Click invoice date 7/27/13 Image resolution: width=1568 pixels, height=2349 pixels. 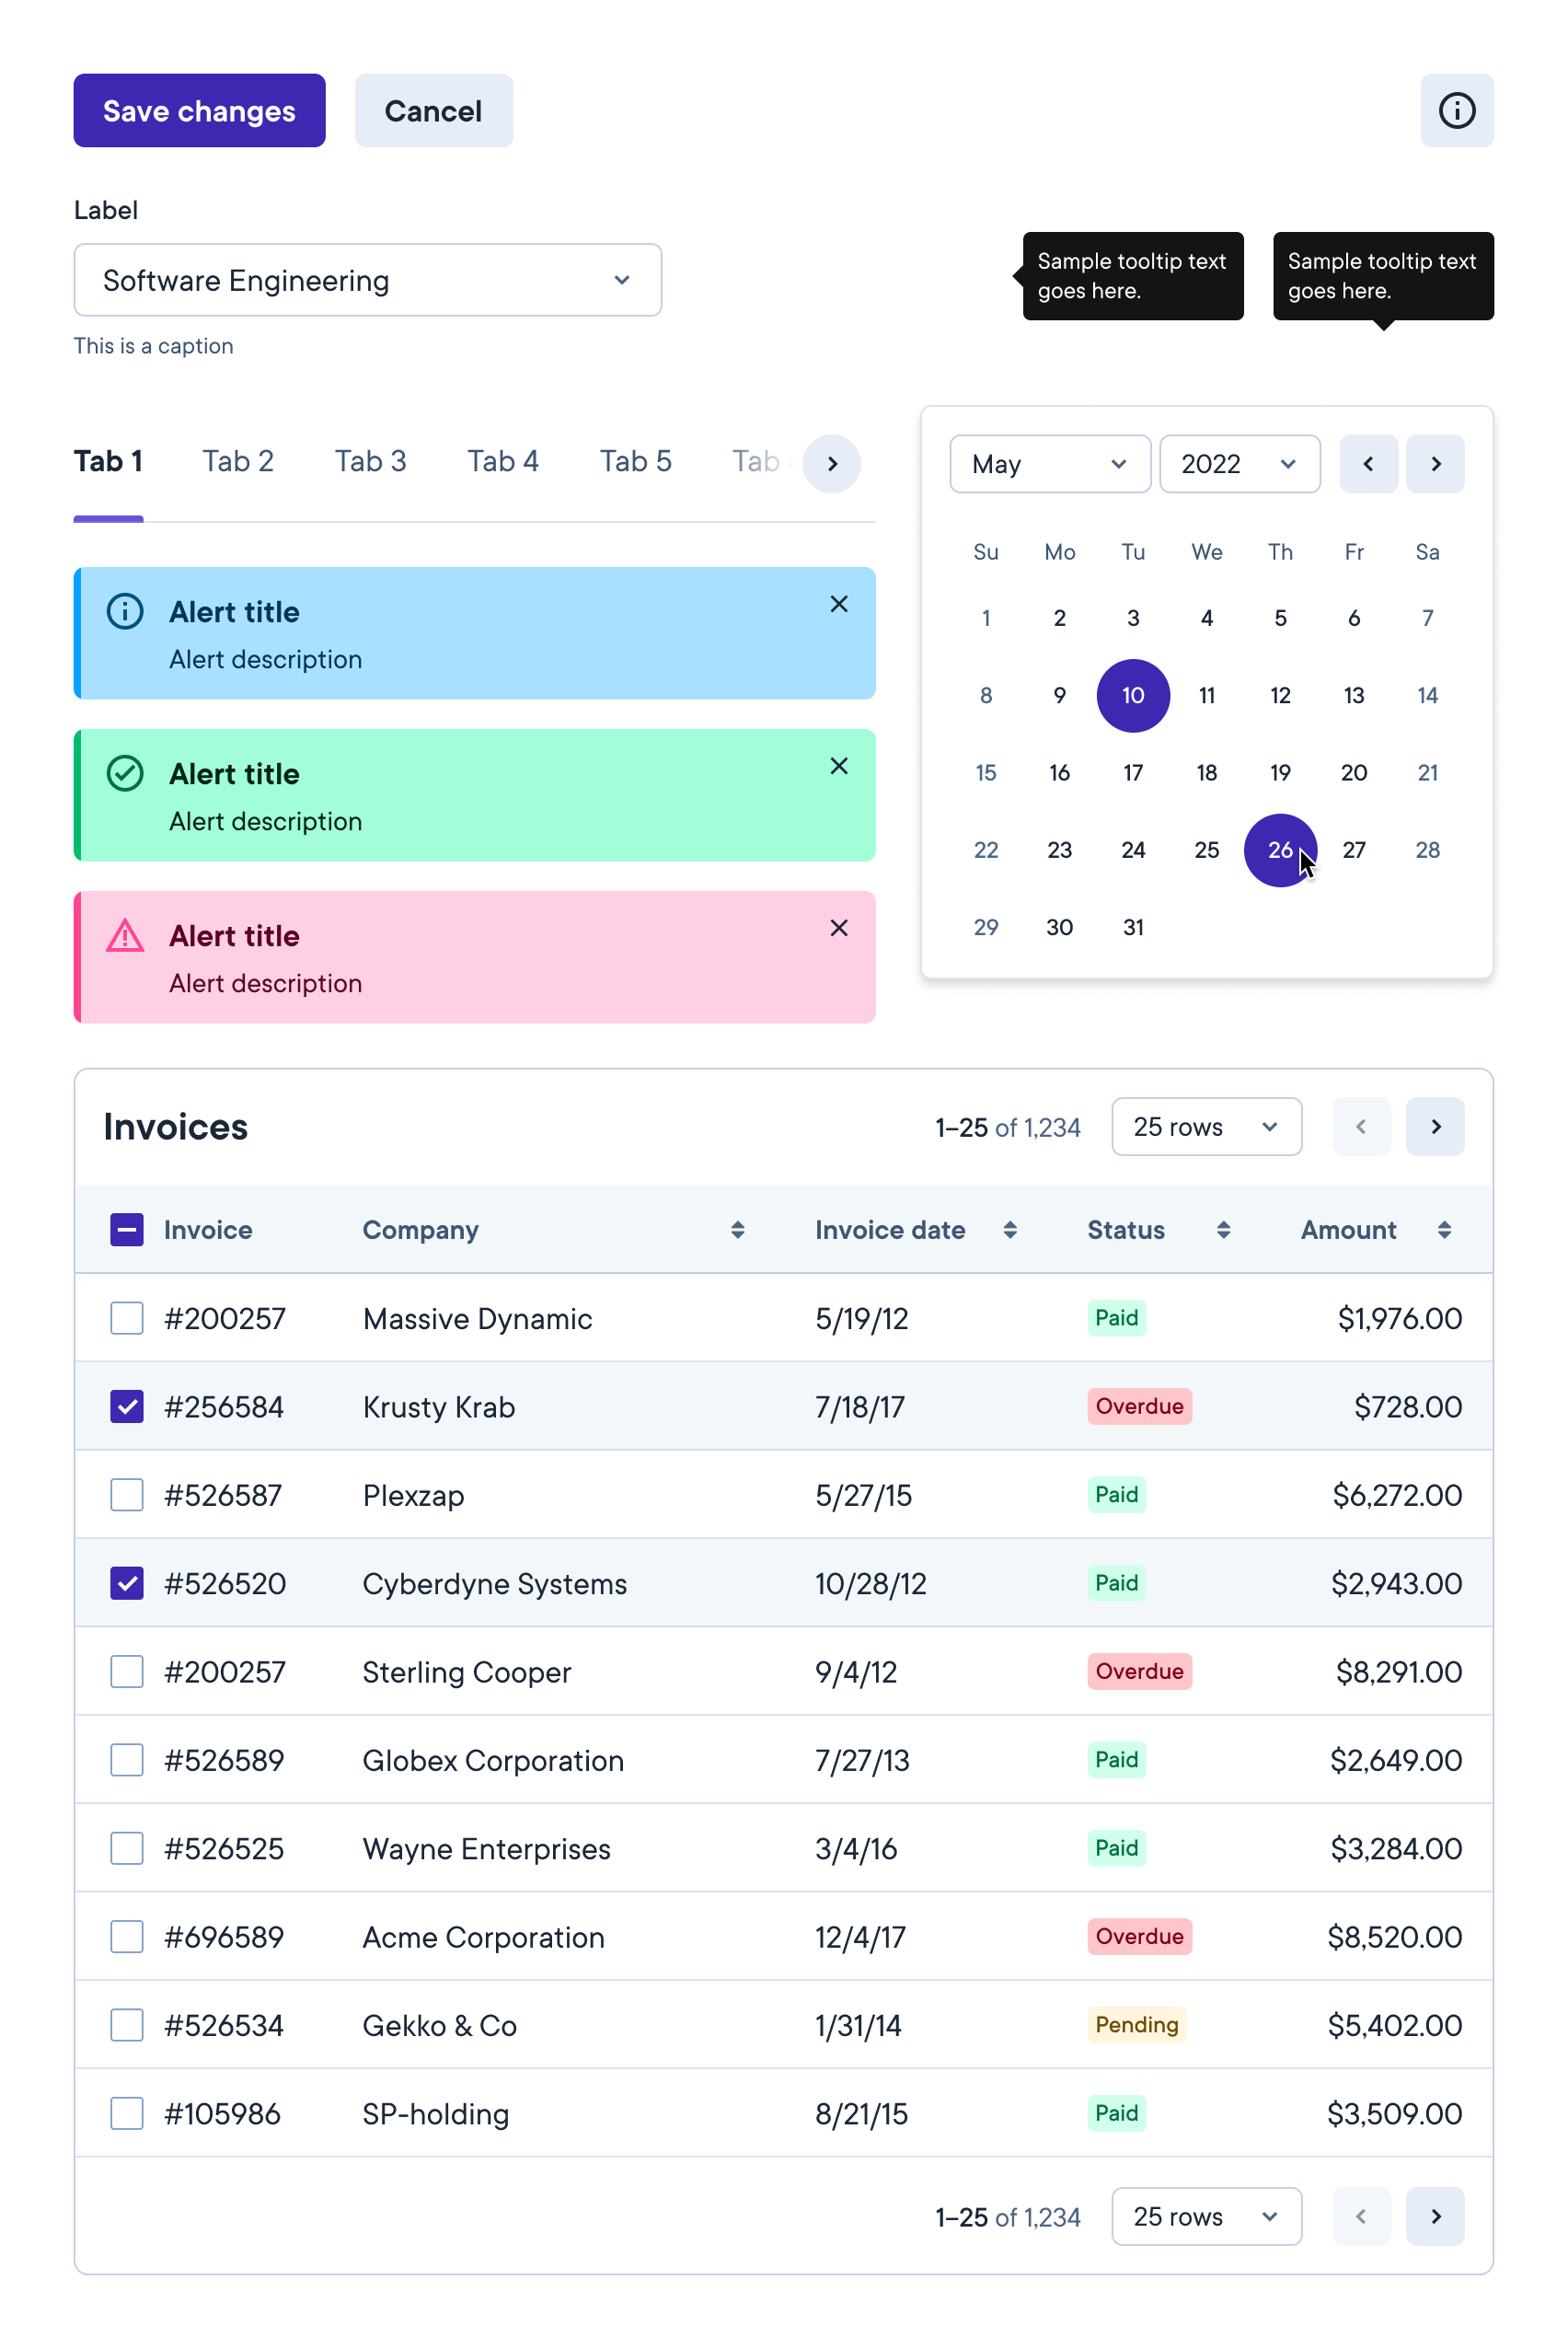pyautogui.click(x=862, y=1761)
